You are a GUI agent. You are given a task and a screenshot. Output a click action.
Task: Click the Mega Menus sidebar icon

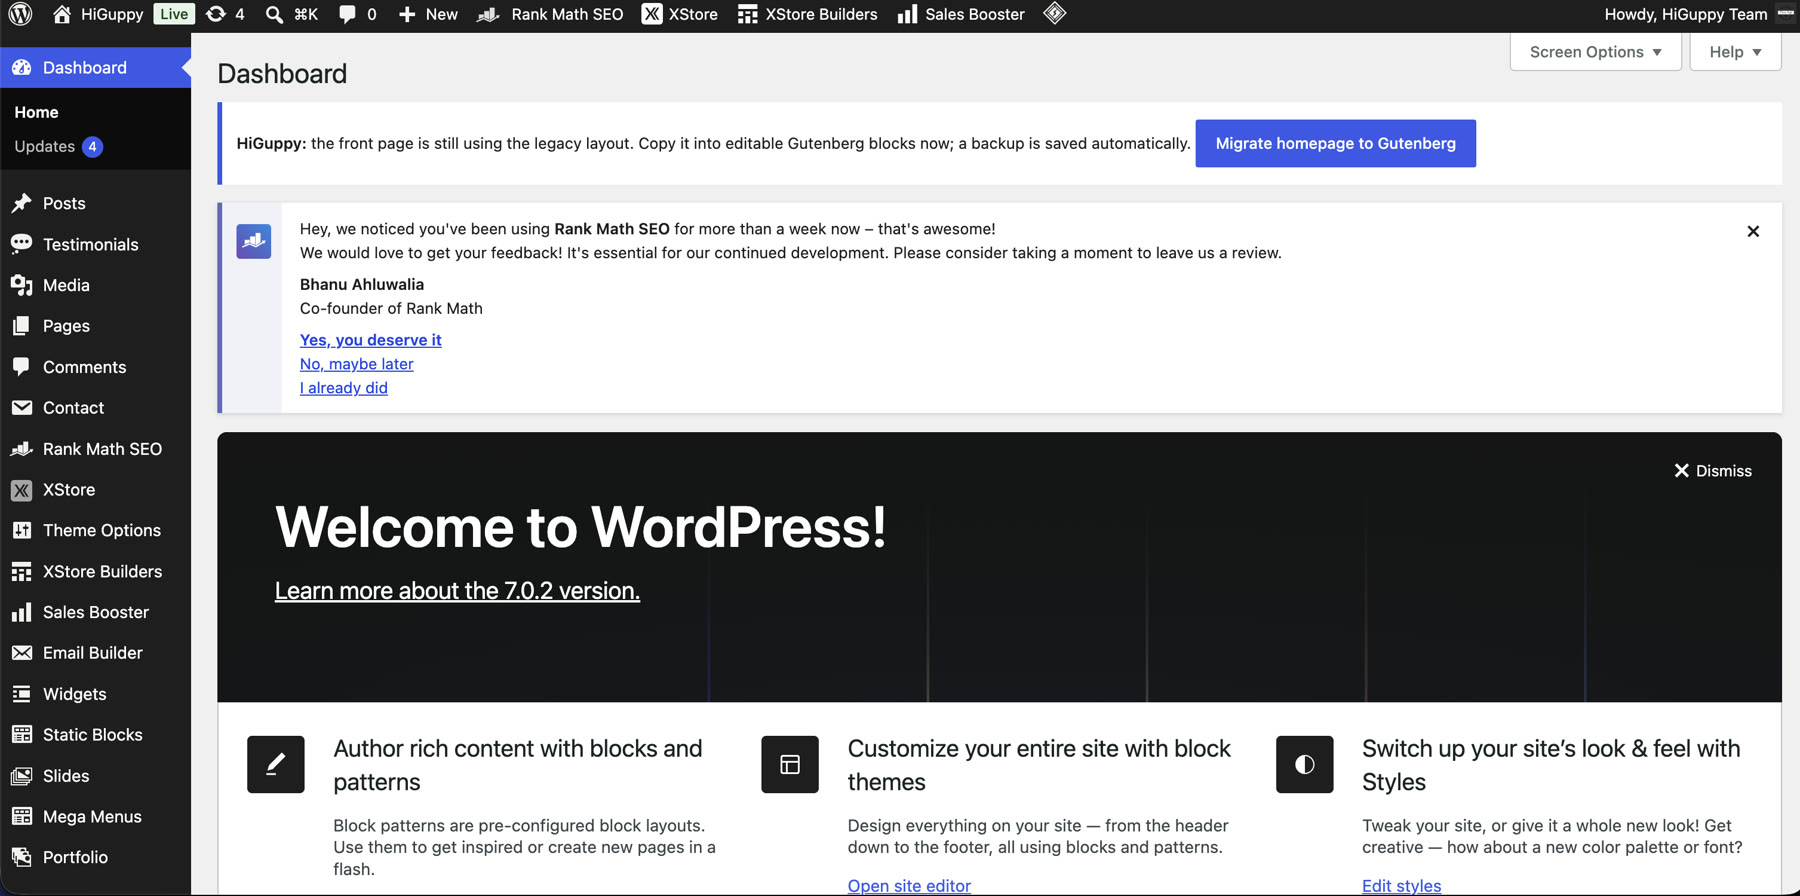pos(21,816)
